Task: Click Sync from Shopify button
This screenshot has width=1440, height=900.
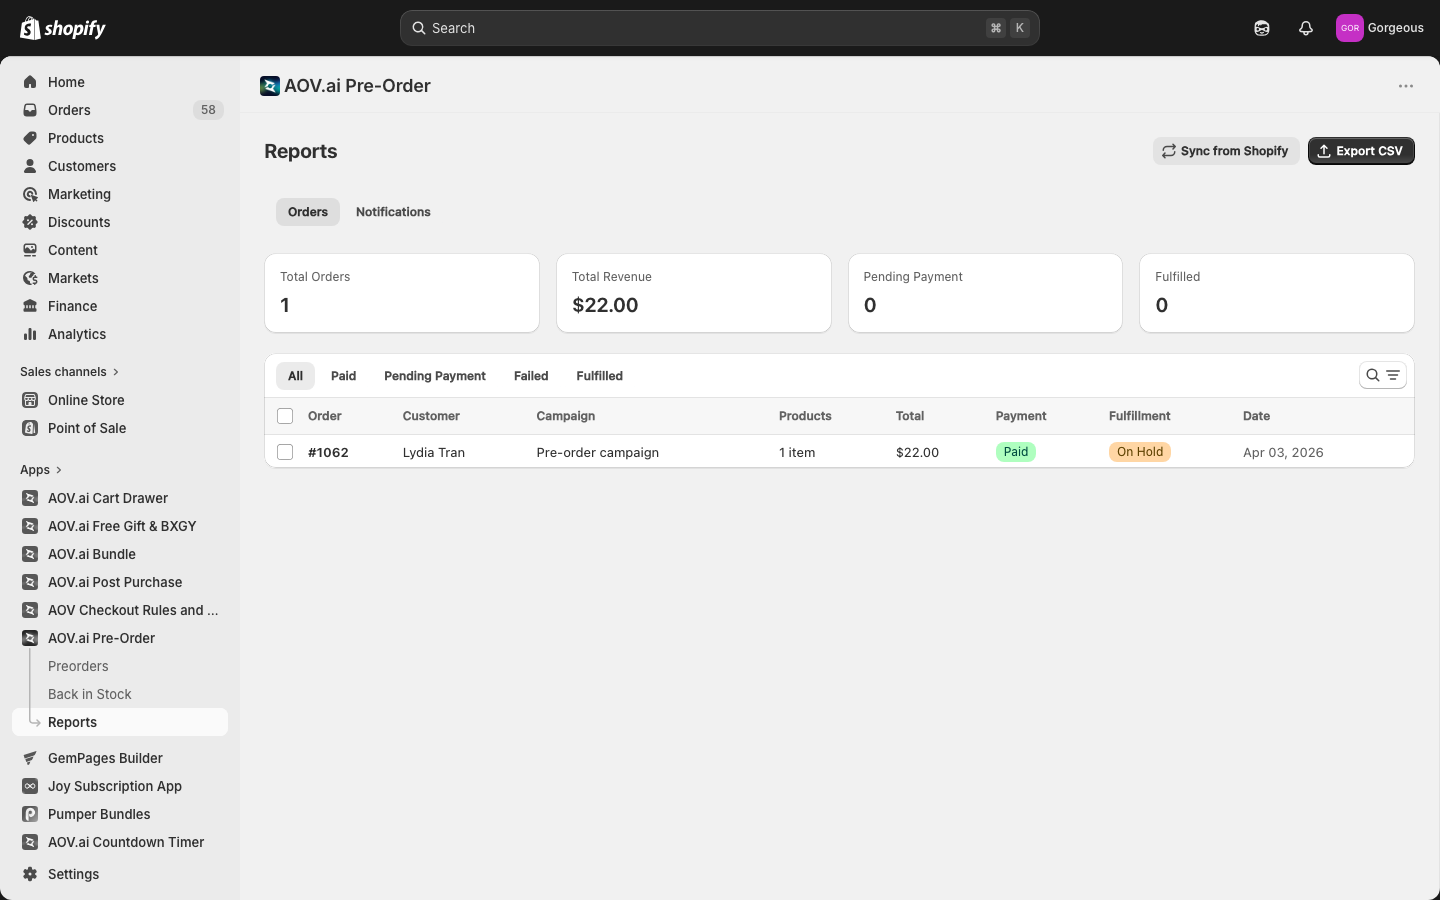Action: pyautogui.click(x=1226, y=151)
